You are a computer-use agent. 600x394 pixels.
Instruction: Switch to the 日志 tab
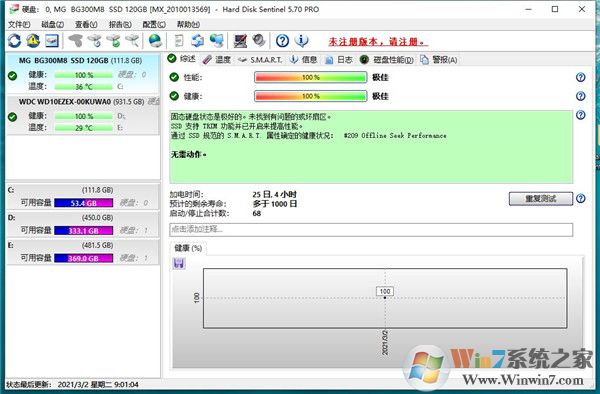pos(339,59)
